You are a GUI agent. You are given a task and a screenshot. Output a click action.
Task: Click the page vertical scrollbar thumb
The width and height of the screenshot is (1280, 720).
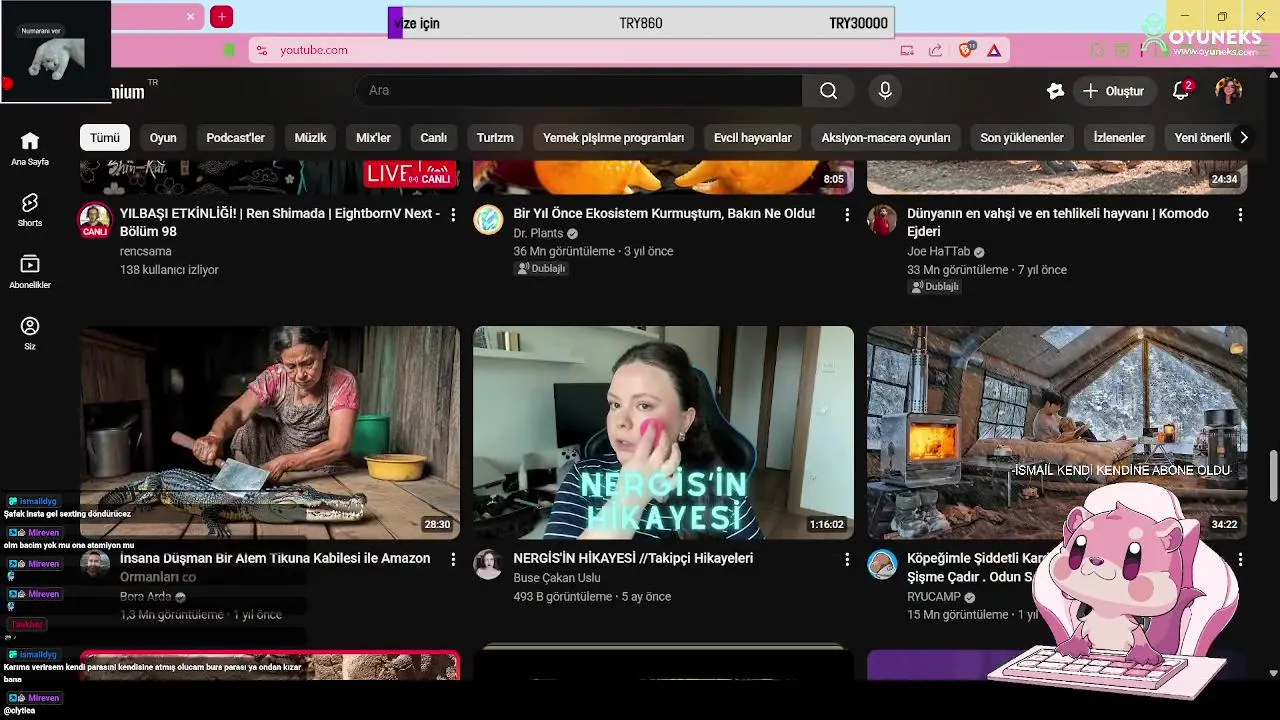point(1273,476)
